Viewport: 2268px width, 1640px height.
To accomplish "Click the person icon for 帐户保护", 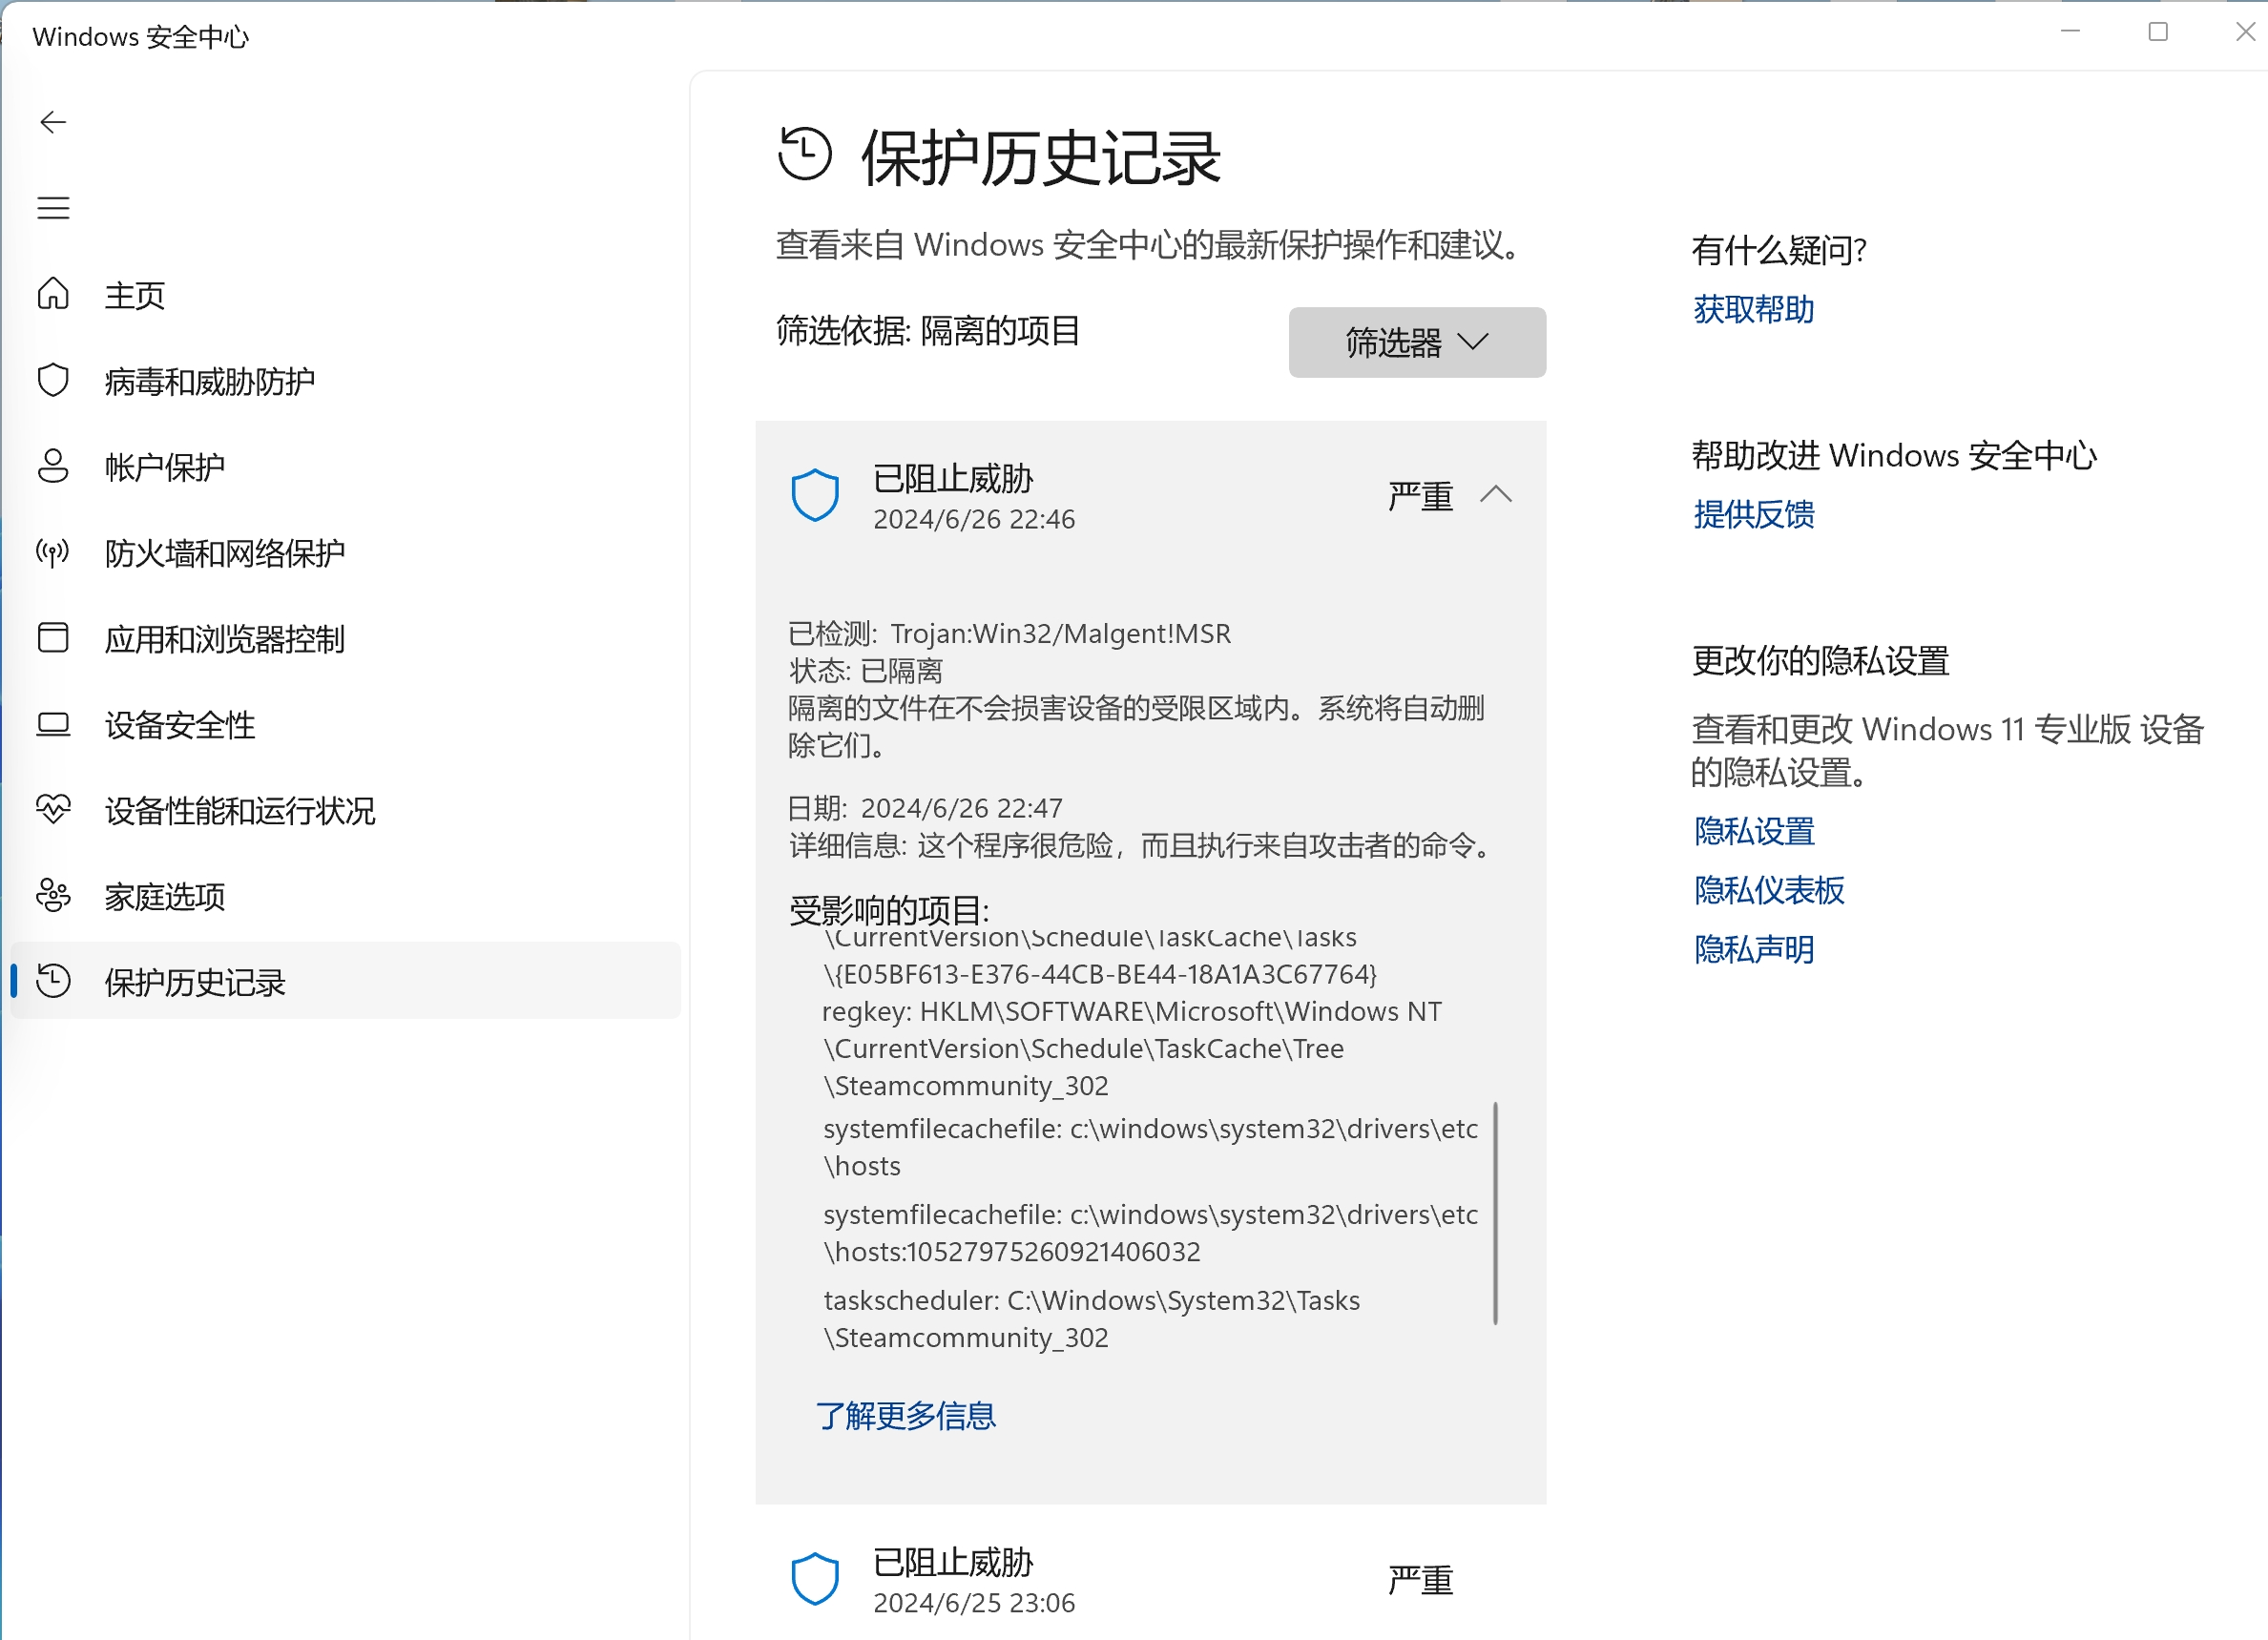I will click(53, 466).
